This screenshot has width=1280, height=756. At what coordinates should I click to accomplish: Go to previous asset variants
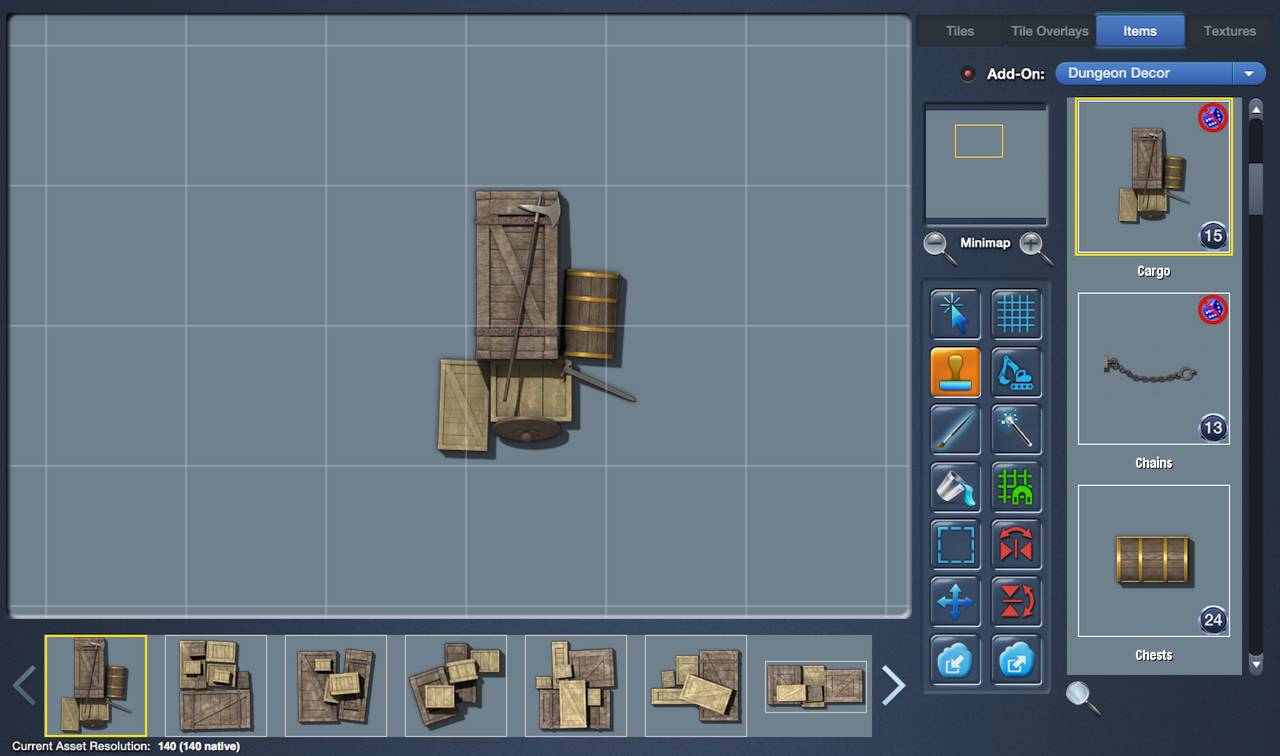click(25, 685)
